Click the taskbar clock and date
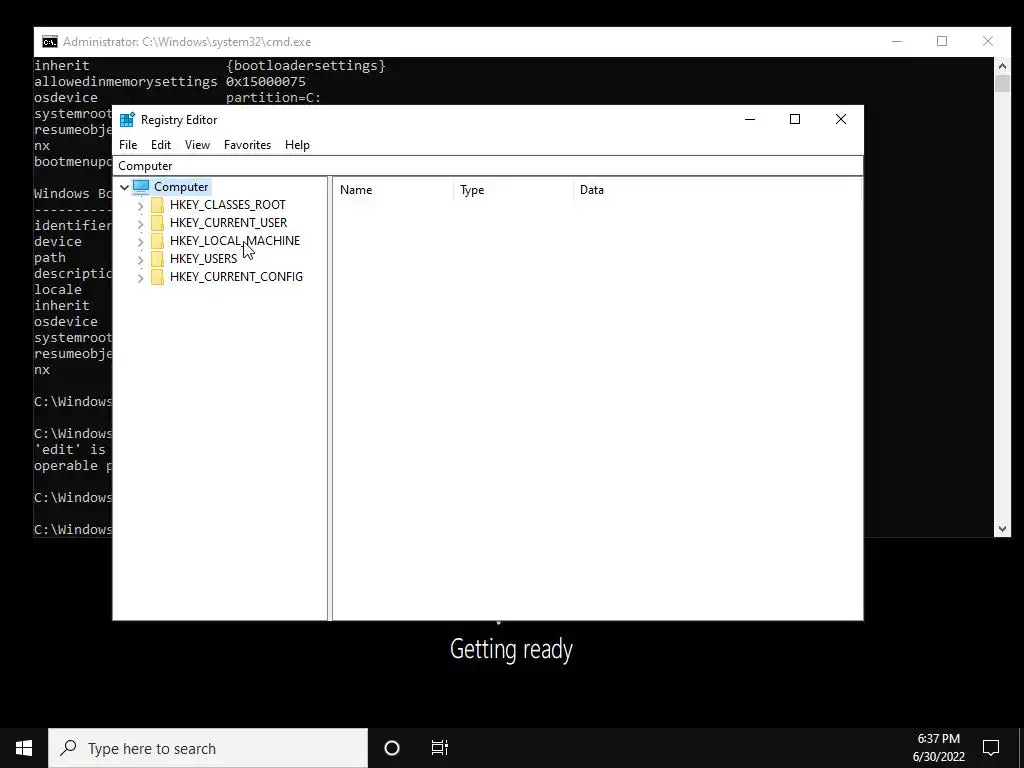The height and width of the screenshot is (768, 1024). (938, 748)
